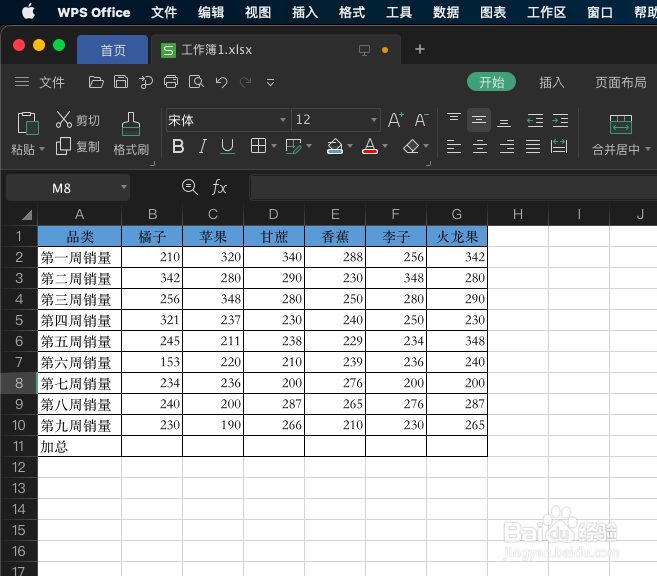Viewport: 657px width, 576px height.
Task: Center text horizontally
Action: pos(480,147)
